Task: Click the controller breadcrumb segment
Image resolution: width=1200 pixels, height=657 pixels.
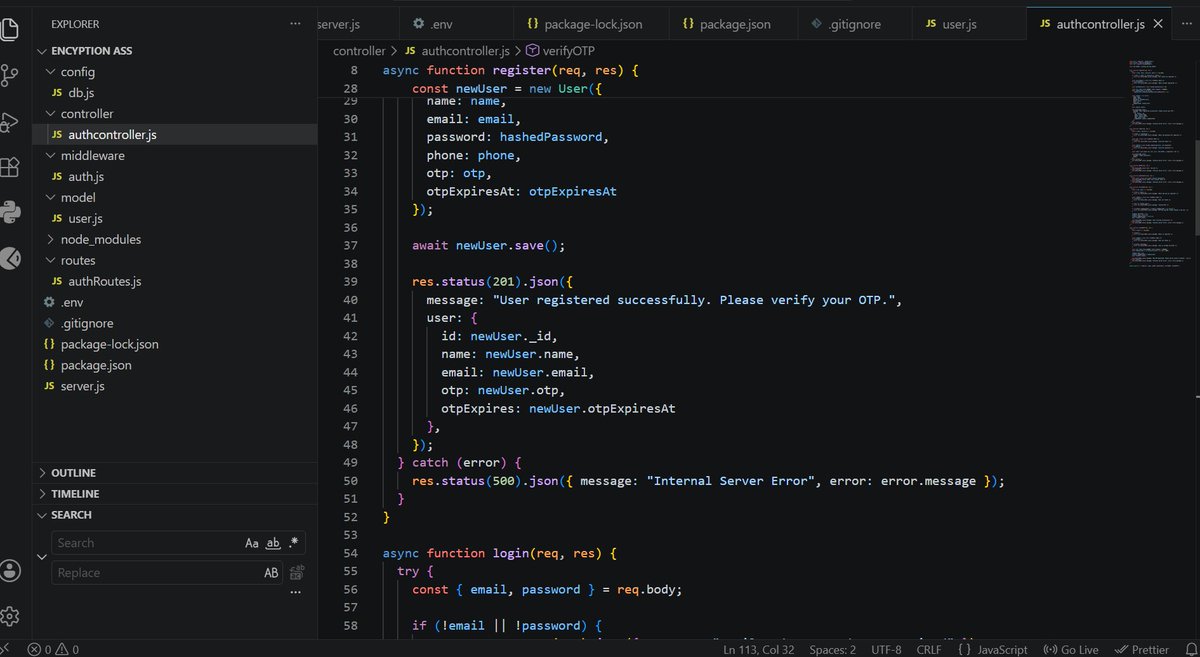Action: tap(359, 51)
